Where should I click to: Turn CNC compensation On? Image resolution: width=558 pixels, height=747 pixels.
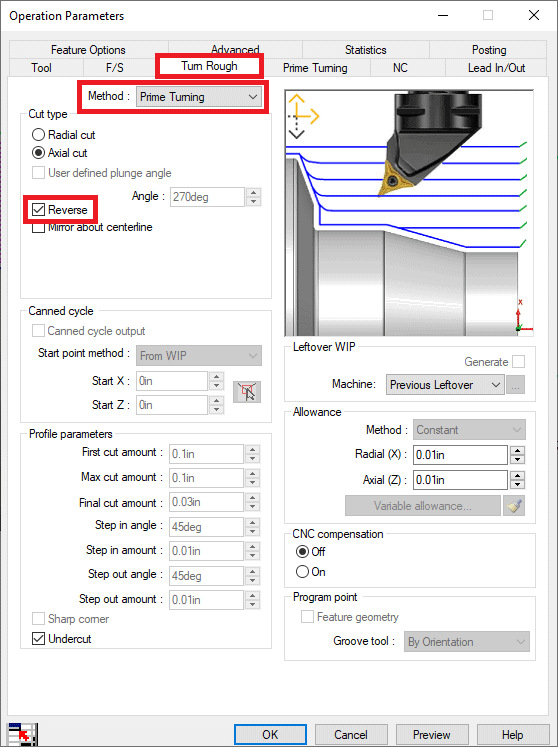click(x=302, y=572)
